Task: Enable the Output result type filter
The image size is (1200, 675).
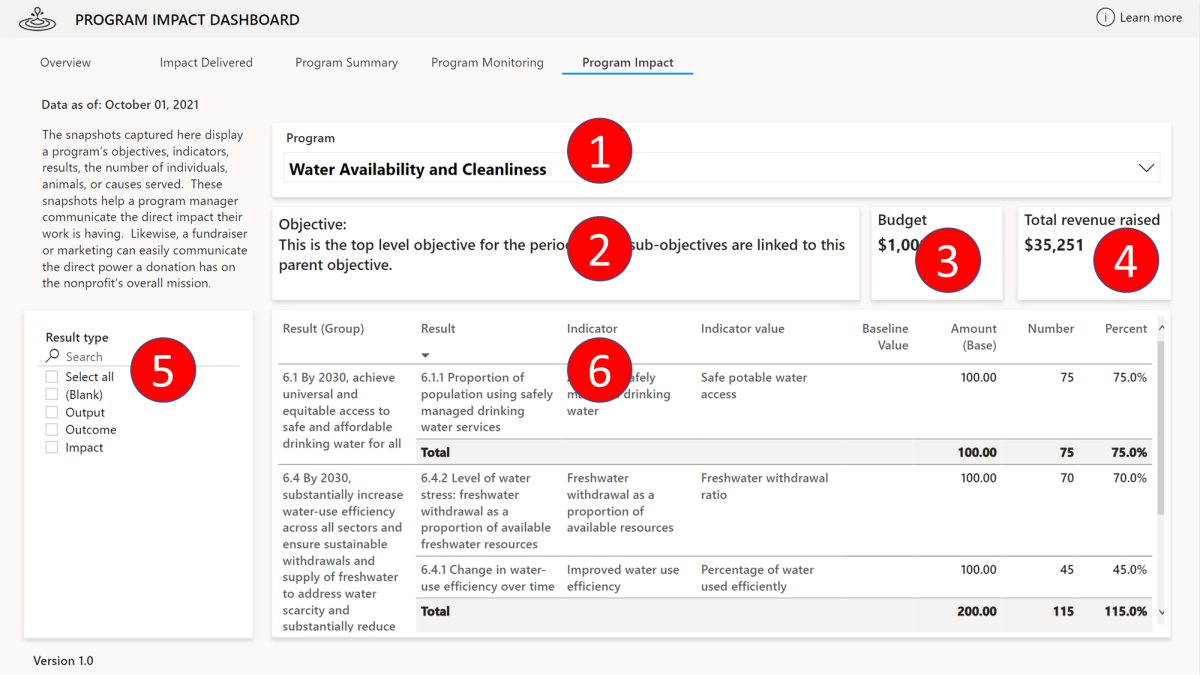Action: point(51,412)
